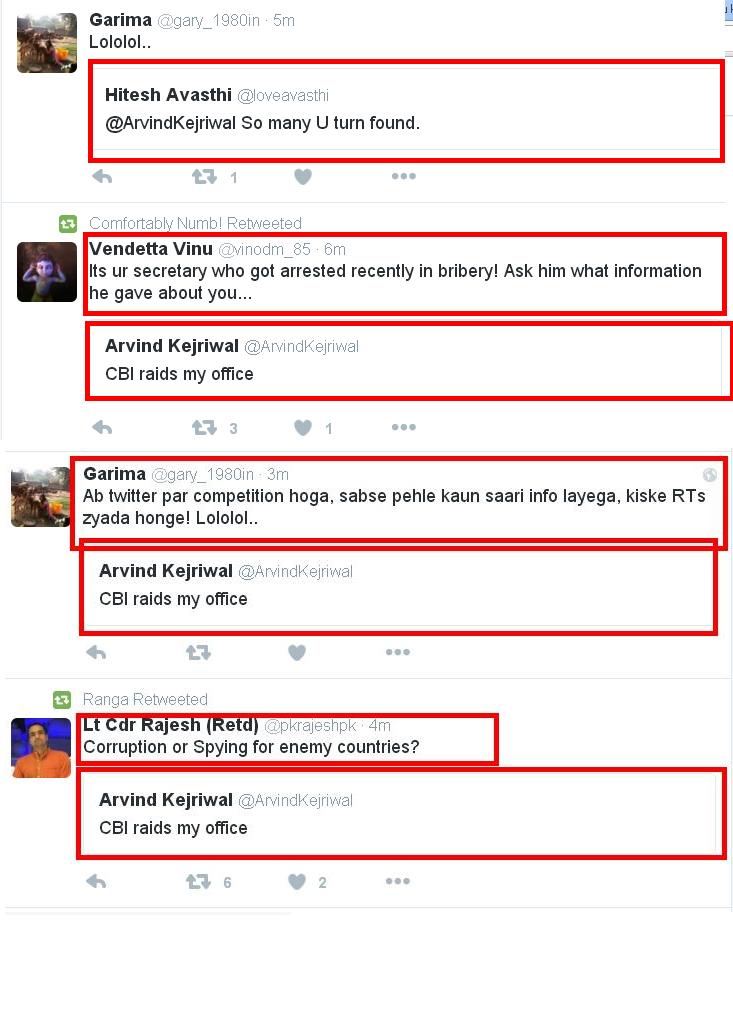Open more options on Garima's Lololol tweet

click(x=403, y=176)
